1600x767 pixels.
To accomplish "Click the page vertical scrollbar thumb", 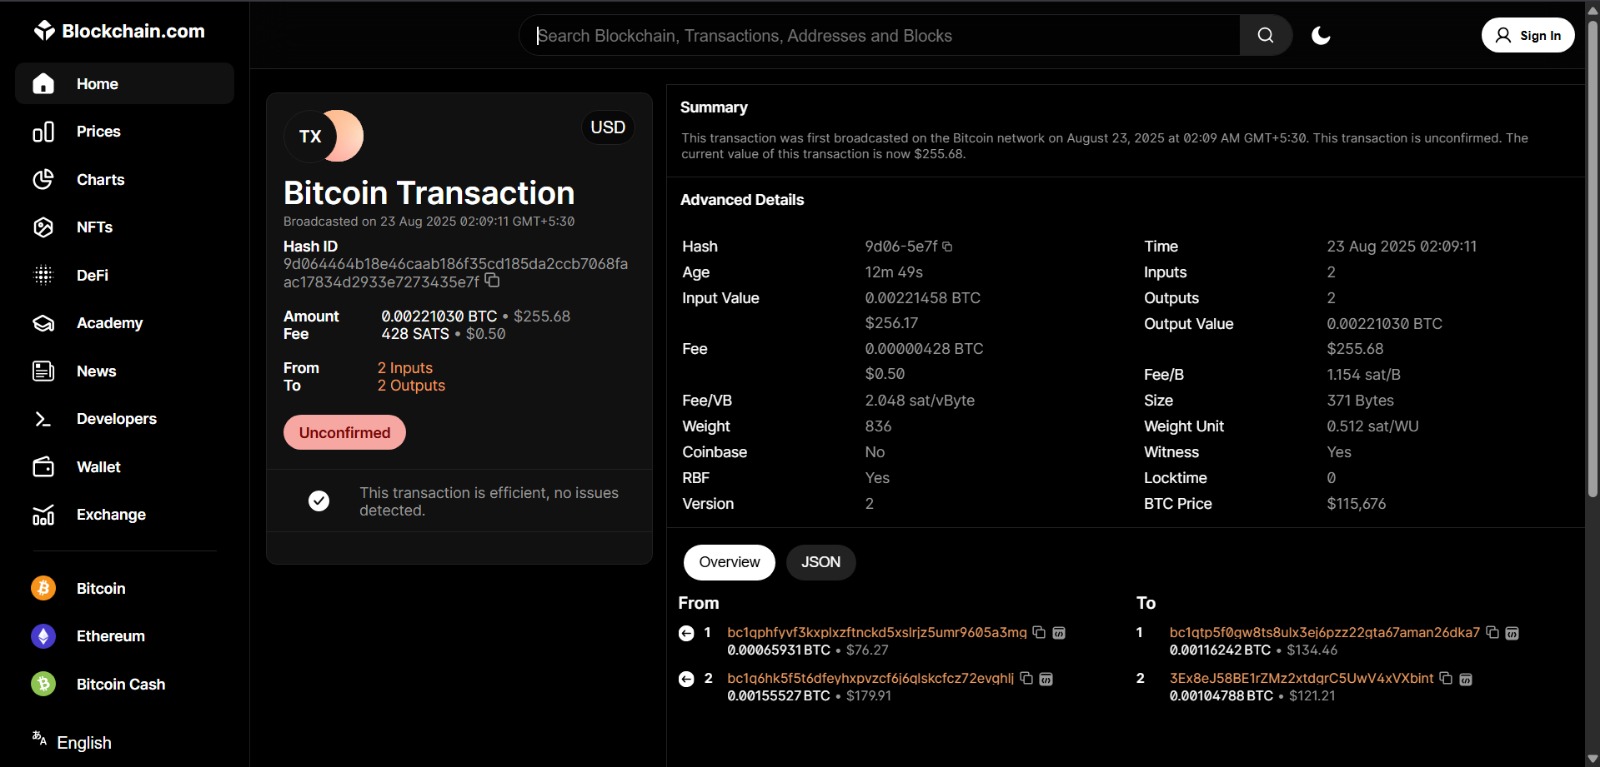I will pyautogui.click(x=1592, y=258).
